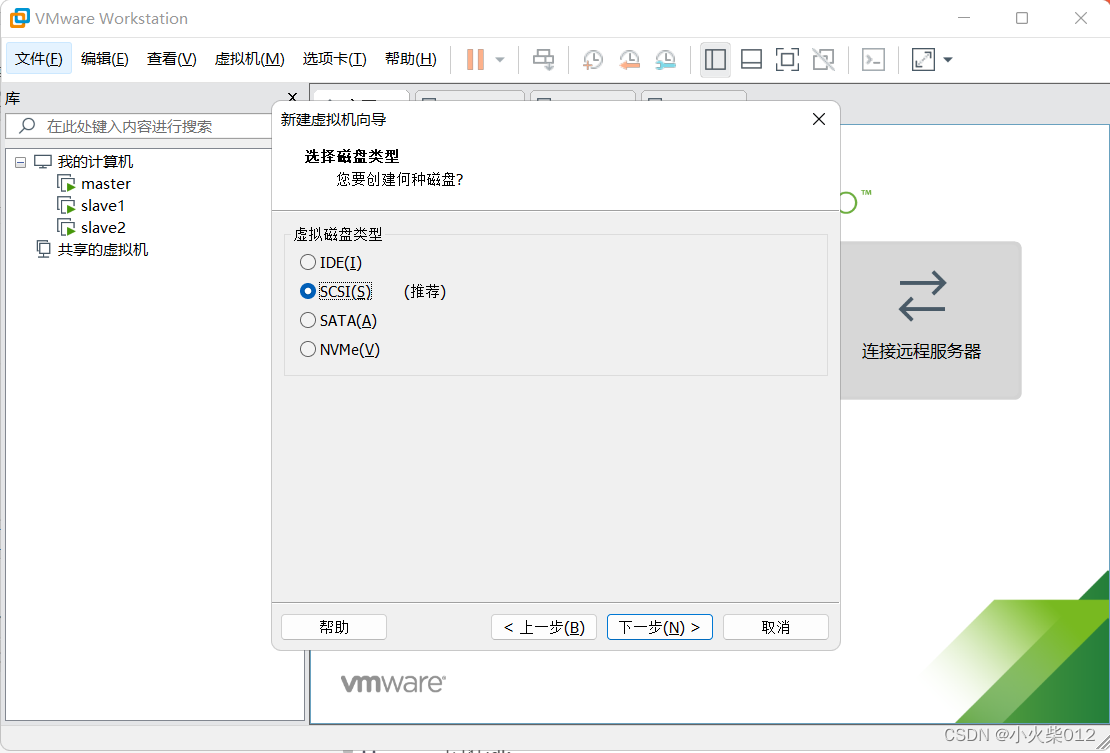Click the (推荐) label next to SCSI
The width and height of the screenshot is (1110, 753).
425,292
